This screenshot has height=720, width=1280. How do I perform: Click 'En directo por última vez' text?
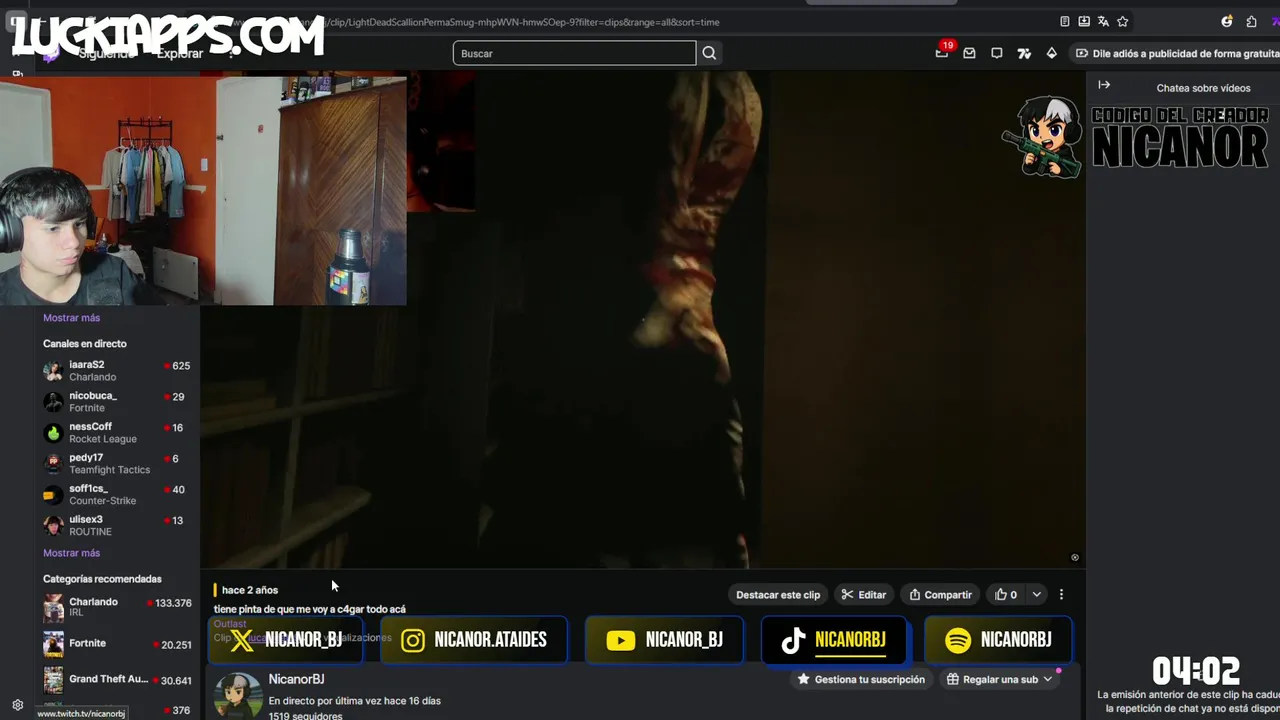click(x=354, y=701)
